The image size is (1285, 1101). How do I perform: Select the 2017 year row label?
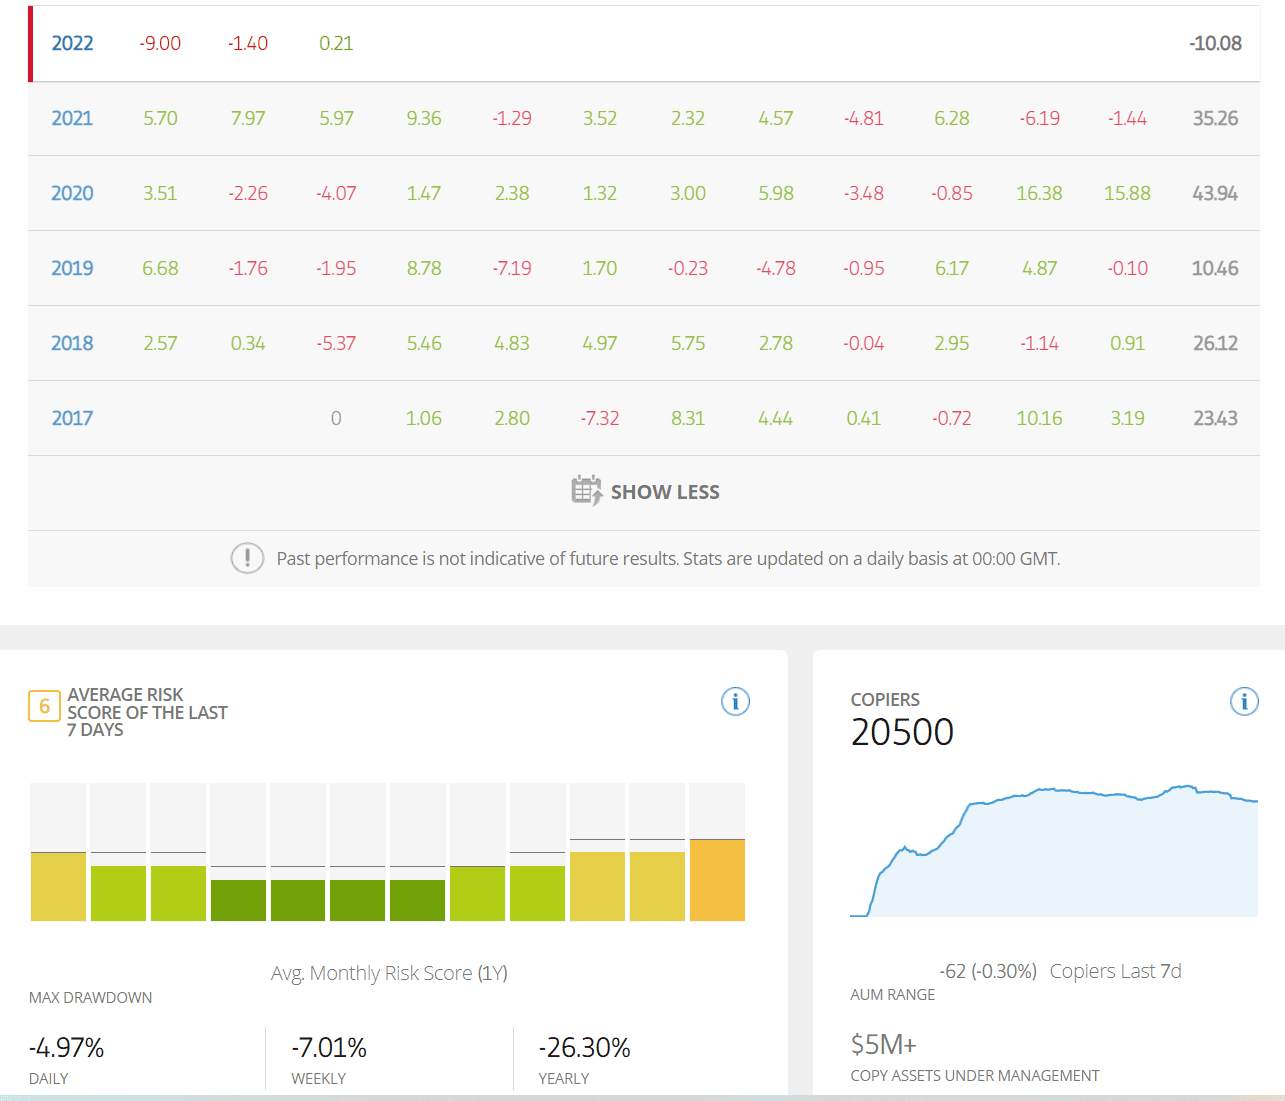(x=72, y=418)
